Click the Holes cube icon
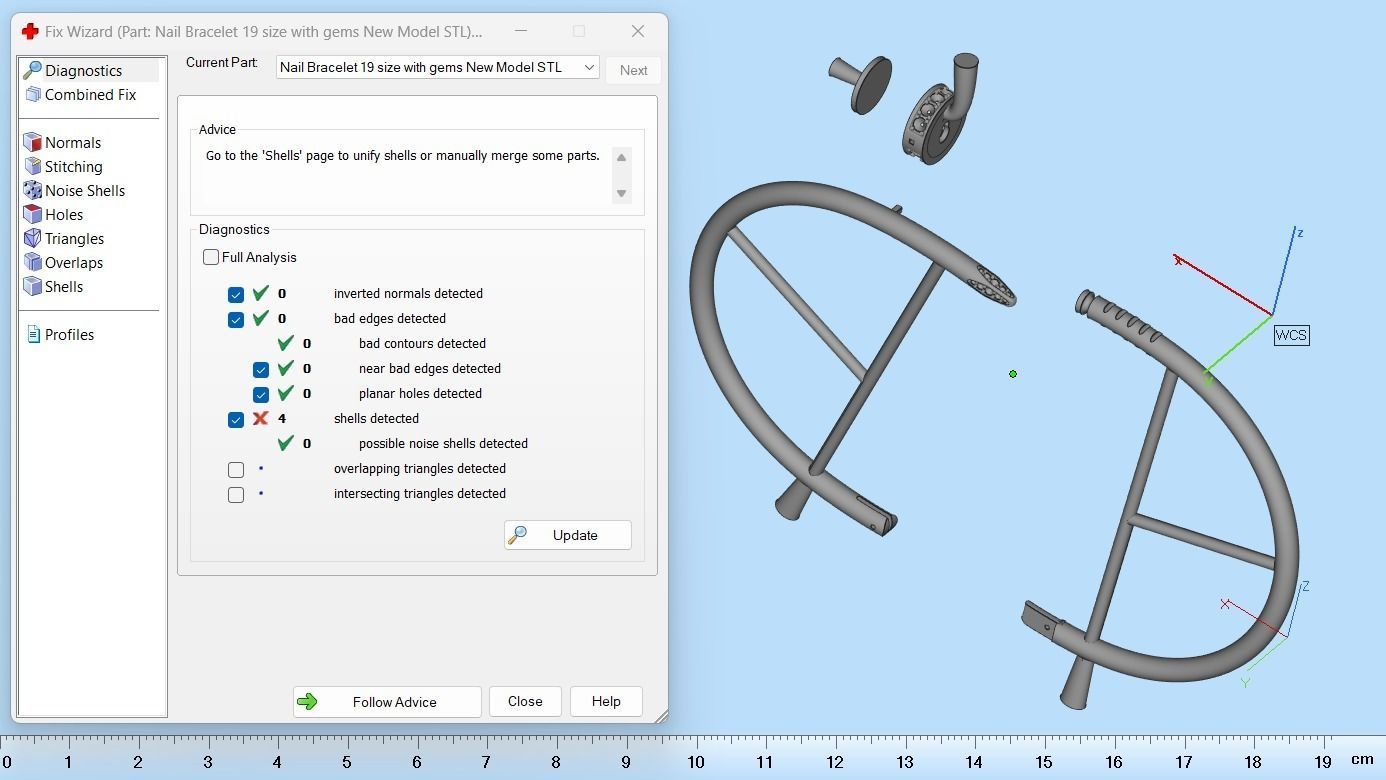Viewport: 1386px width, 780px height. [x=32, y=214]
